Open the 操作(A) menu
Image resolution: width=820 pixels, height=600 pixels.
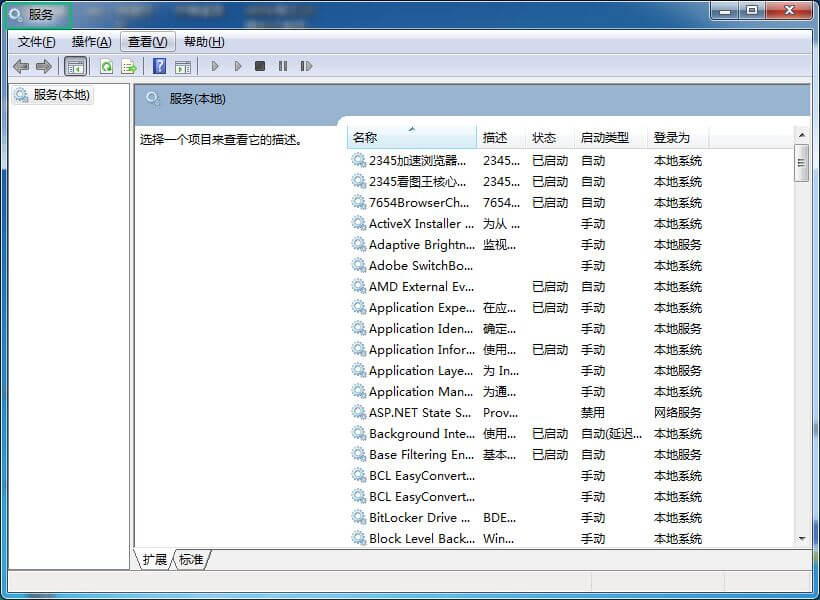91,42
